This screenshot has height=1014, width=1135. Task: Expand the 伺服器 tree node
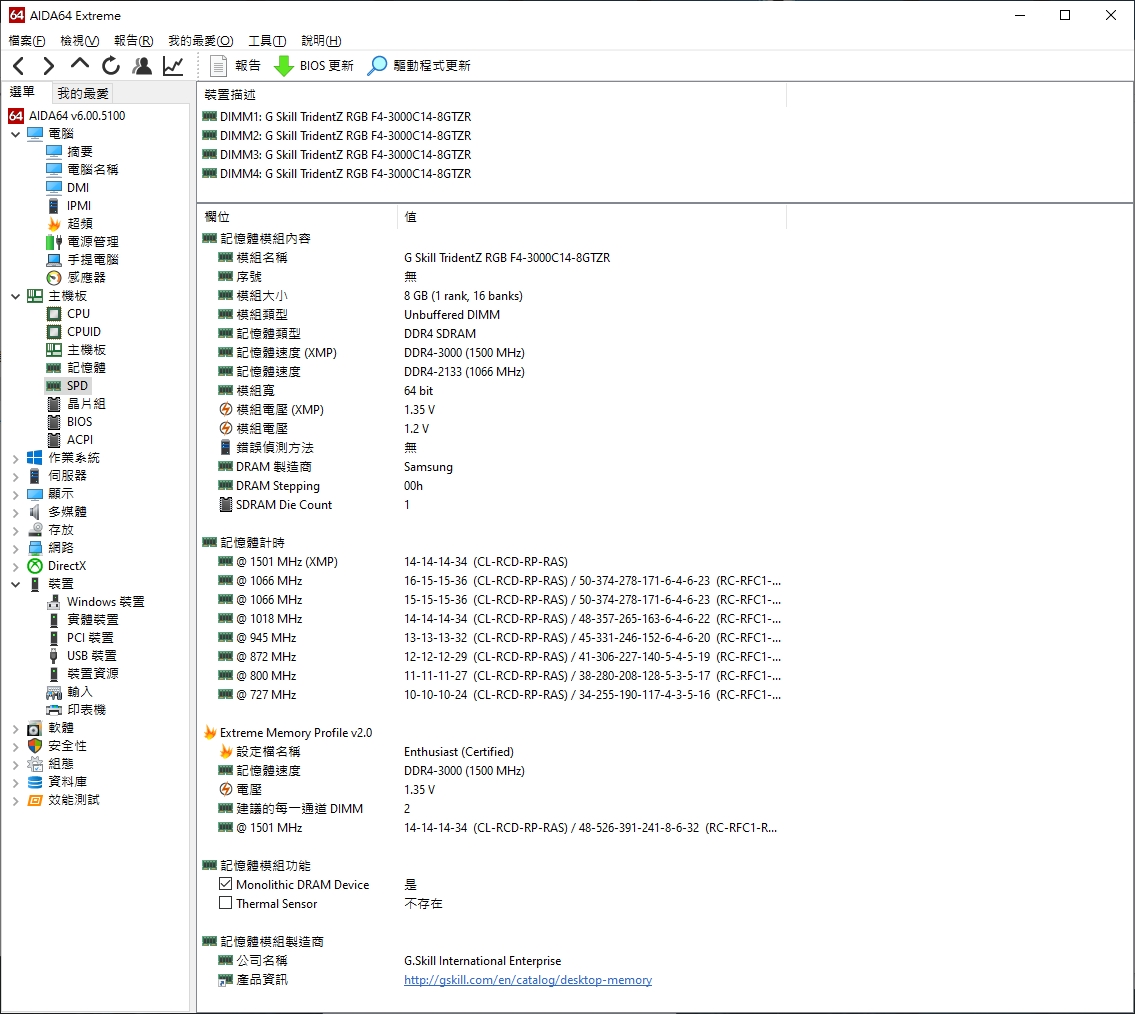[15, 476]
